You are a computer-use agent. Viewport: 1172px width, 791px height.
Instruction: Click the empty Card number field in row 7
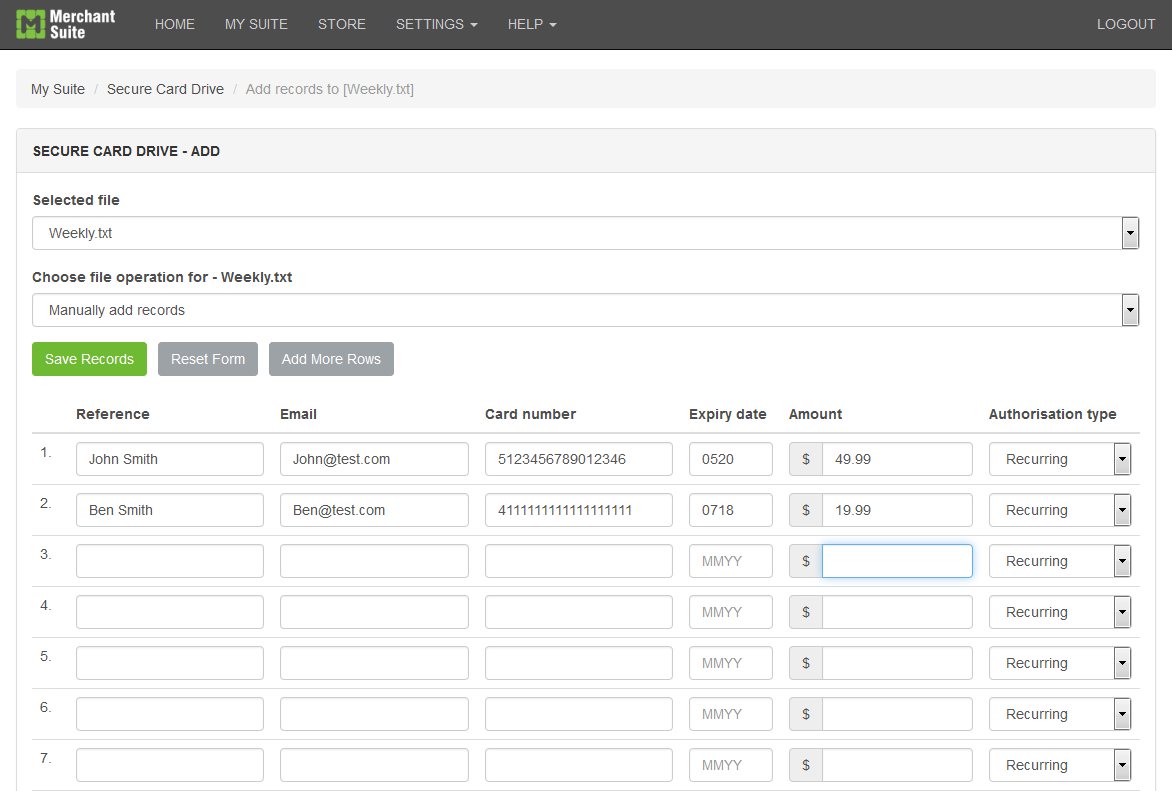(579, 765)
